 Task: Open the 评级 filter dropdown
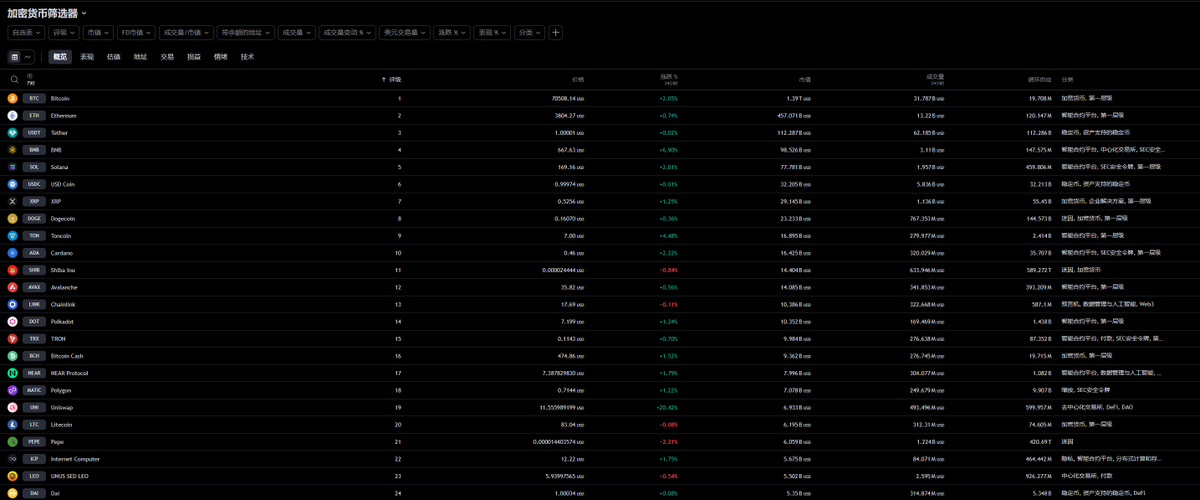pyautogui.click(x=64, y=33)
